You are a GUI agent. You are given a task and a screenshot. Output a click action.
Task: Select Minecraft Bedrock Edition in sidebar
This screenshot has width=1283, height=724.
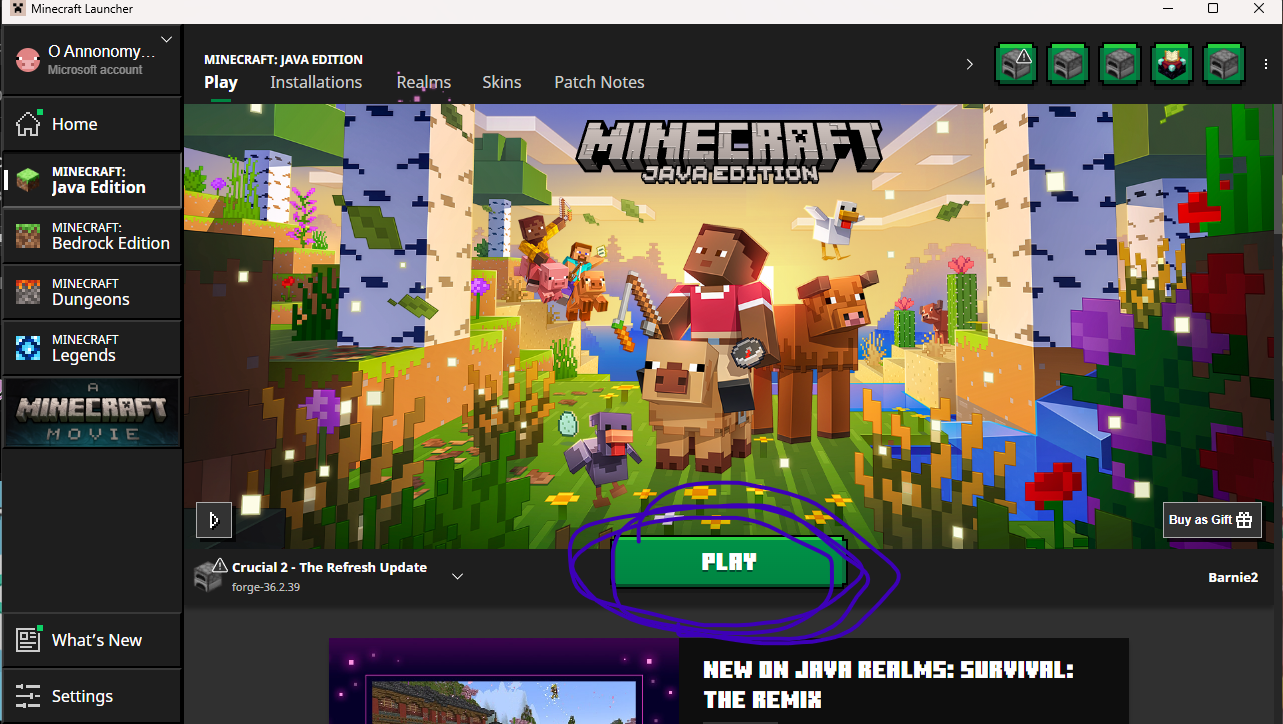pos(91,236)
